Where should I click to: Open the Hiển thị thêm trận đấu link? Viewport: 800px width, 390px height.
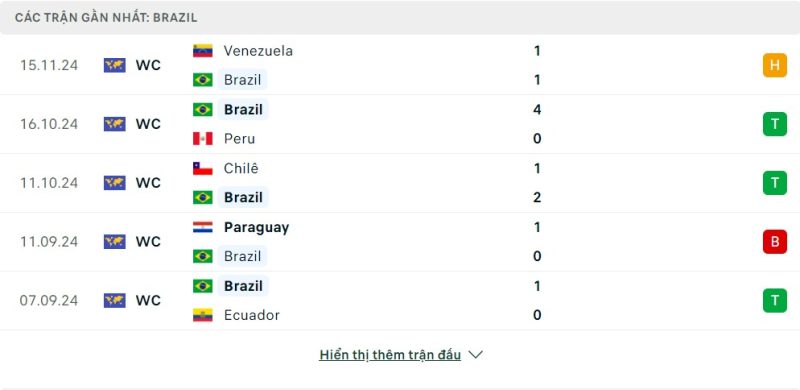click(x=390, y=355)
